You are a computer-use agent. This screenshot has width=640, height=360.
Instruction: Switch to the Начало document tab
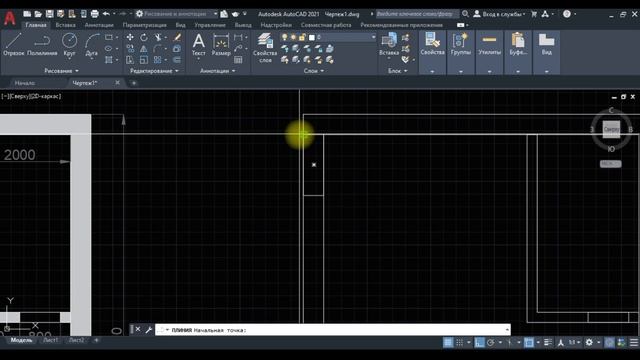(x=25, y=83)
